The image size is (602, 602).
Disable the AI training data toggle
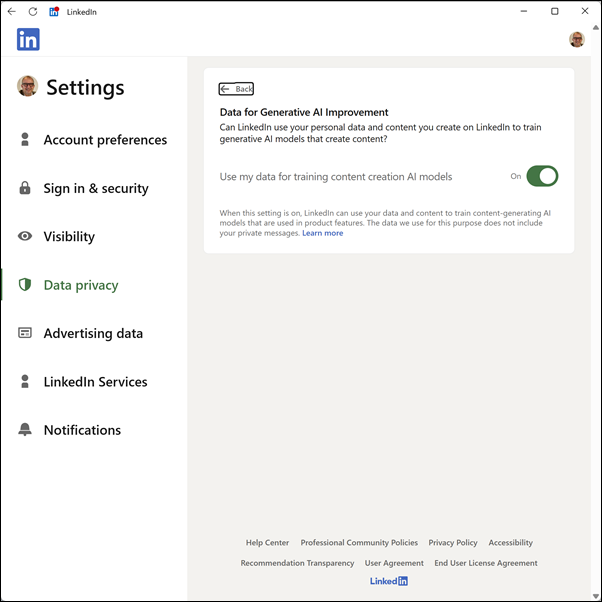(542, 176)
